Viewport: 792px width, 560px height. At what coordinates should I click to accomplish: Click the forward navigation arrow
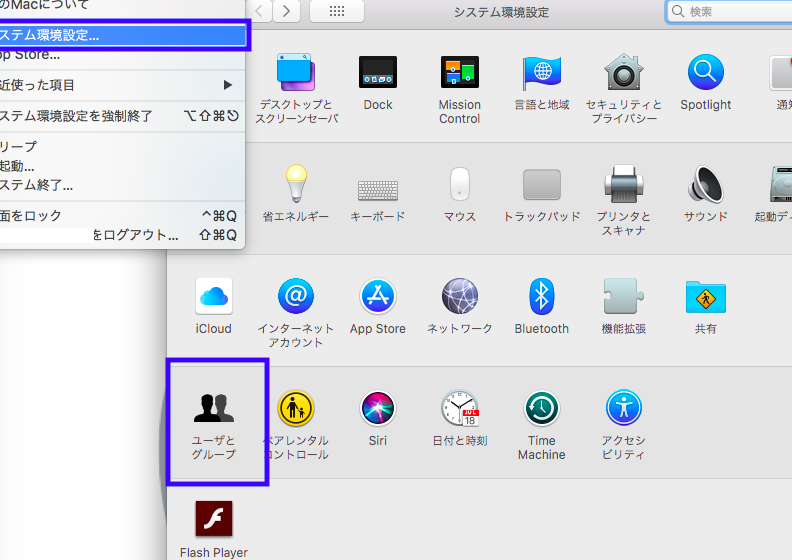click(x=286, y=11)
